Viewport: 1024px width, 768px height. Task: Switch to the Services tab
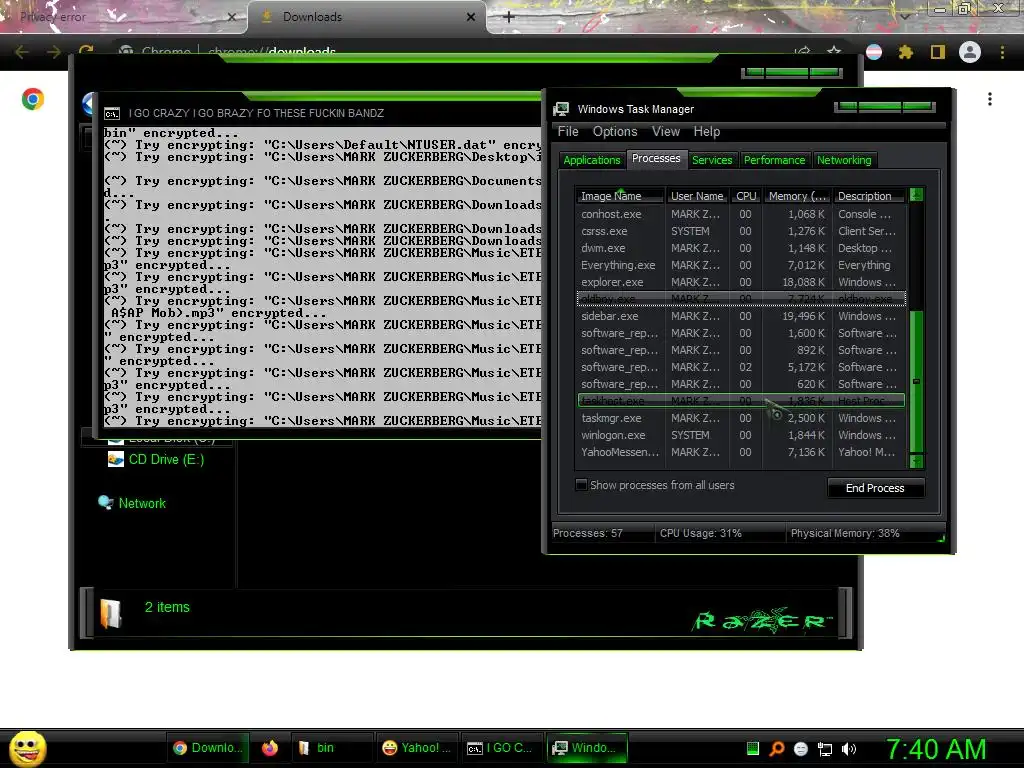(x=712, y=160)
